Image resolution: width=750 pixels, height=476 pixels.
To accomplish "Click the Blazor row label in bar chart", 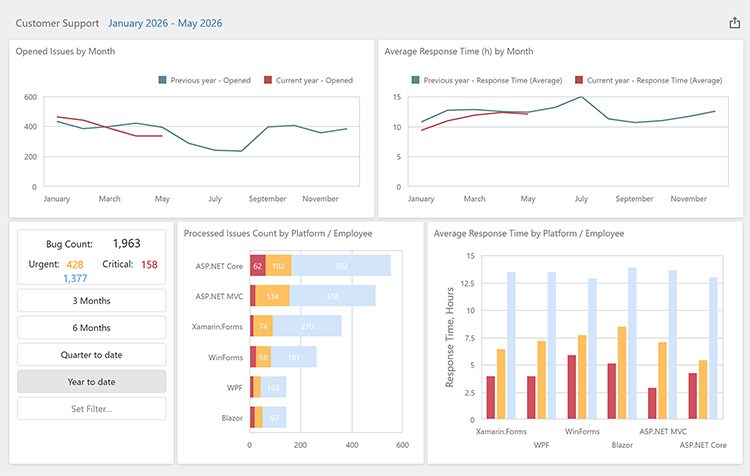I will click(x=232, y=418).
